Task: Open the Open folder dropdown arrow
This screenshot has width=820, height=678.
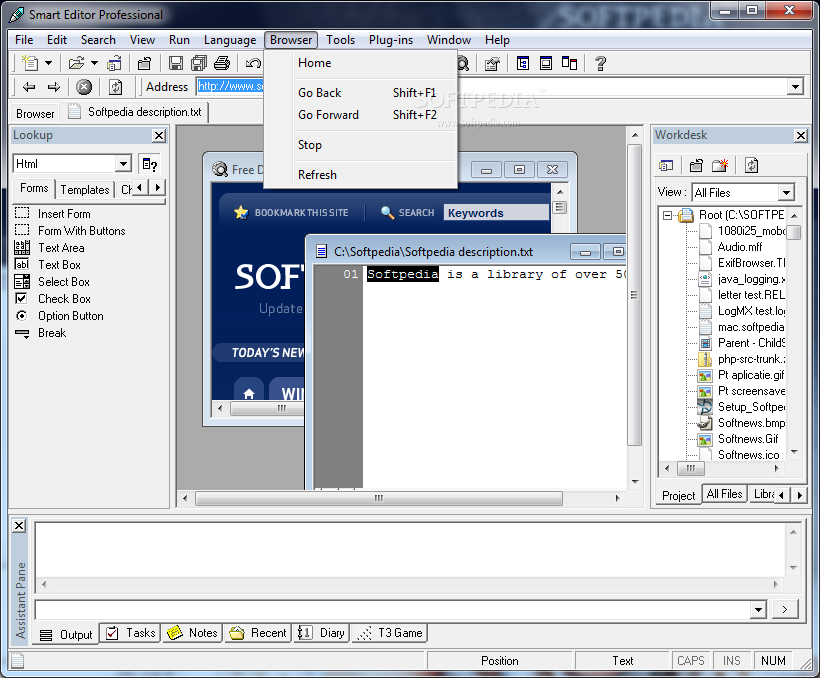Action: pos(95,63)
